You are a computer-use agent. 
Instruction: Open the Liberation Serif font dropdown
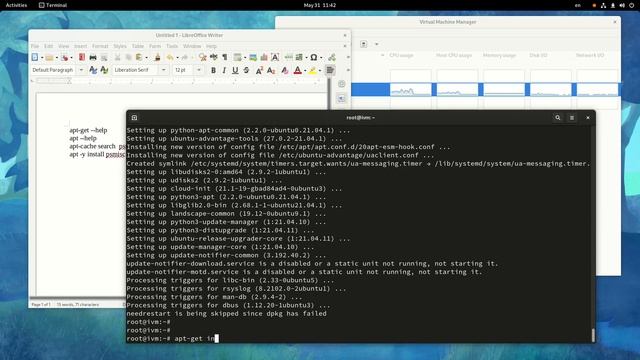click(164, 70)
